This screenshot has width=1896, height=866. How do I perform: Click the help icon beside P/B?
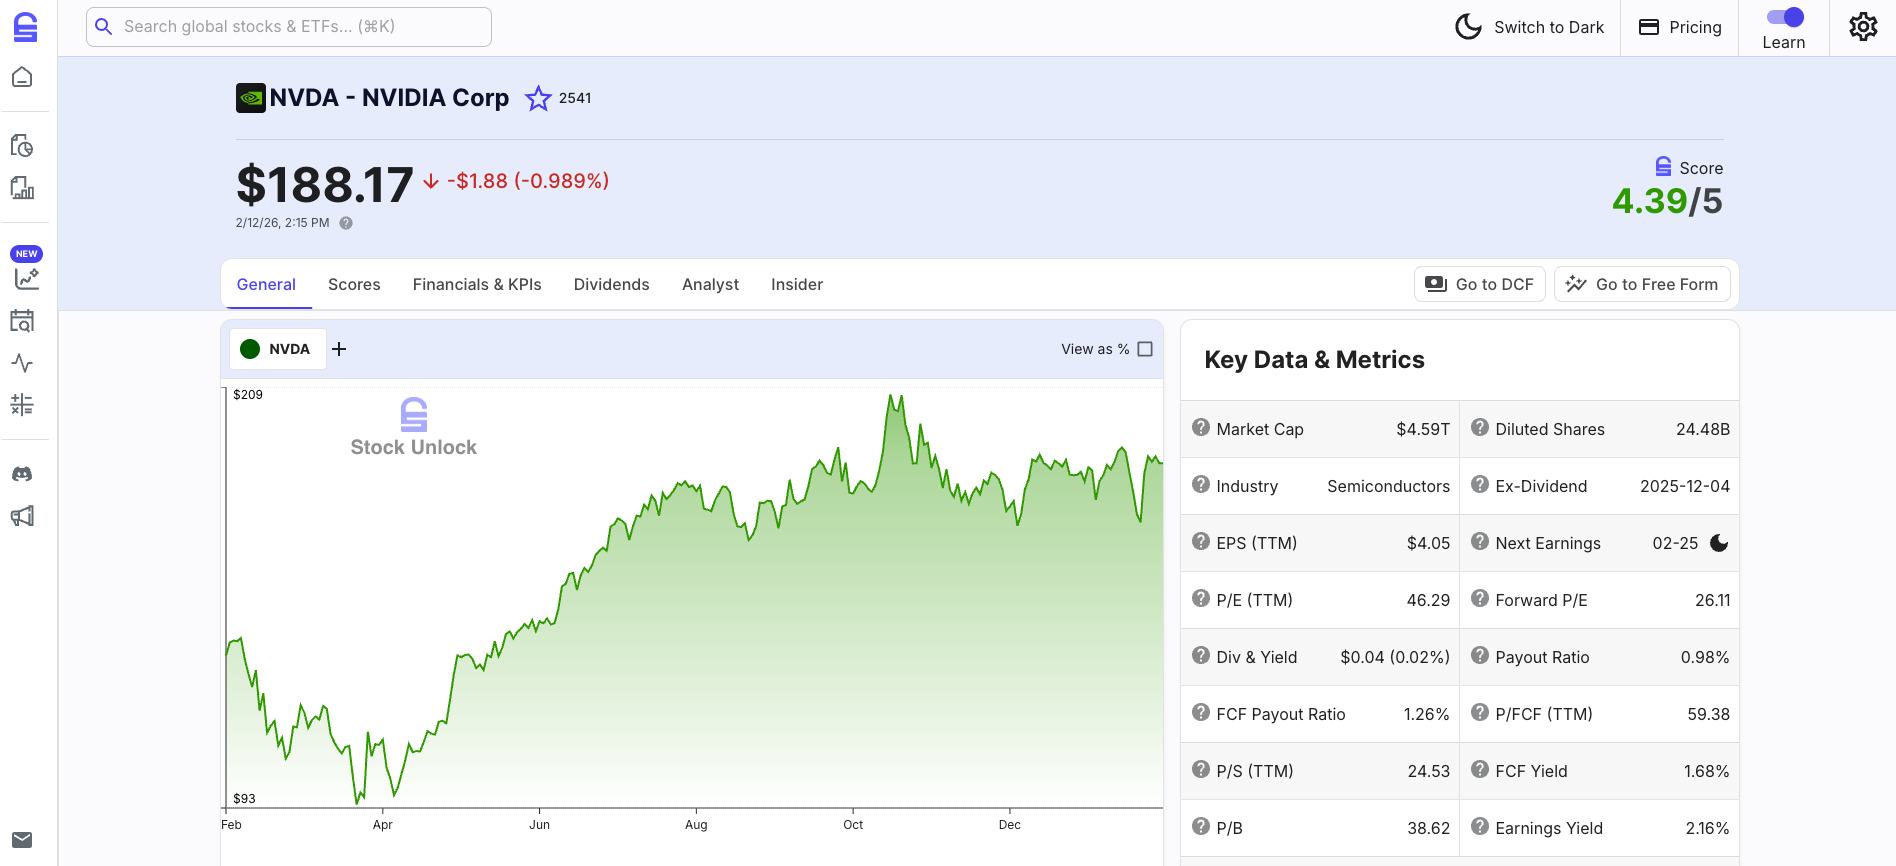[1201, 827]
